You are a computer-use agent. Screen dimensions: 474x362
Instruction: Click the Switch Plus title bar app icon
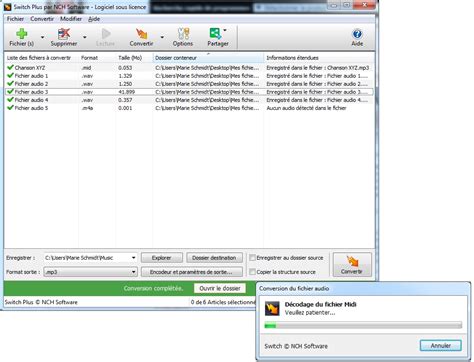7,7
